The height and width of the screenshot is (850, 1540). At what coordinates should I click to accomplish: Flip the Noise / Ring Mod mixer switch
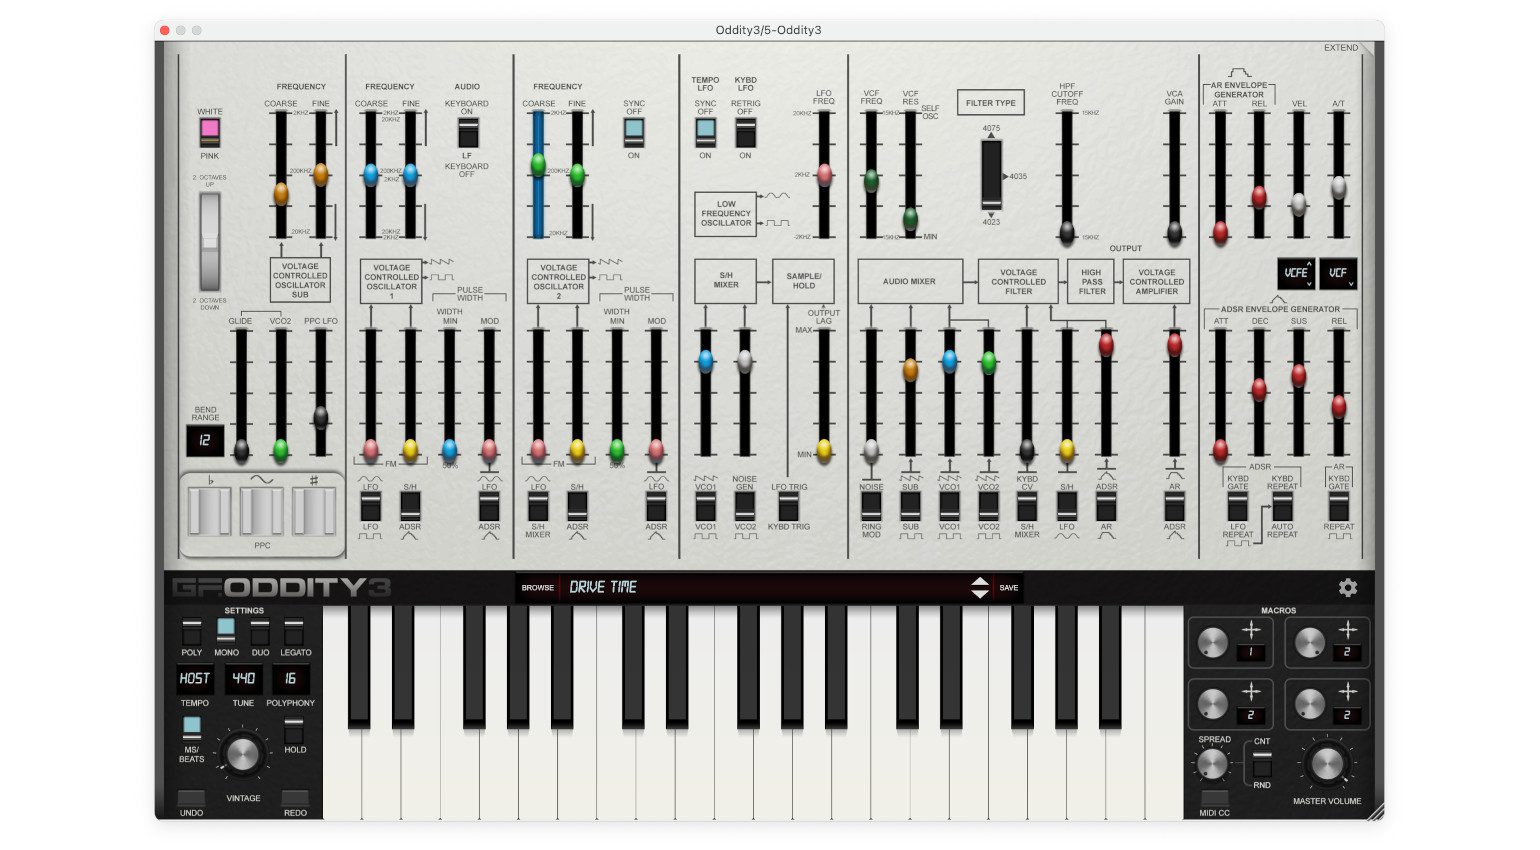(x=871, y=506)
